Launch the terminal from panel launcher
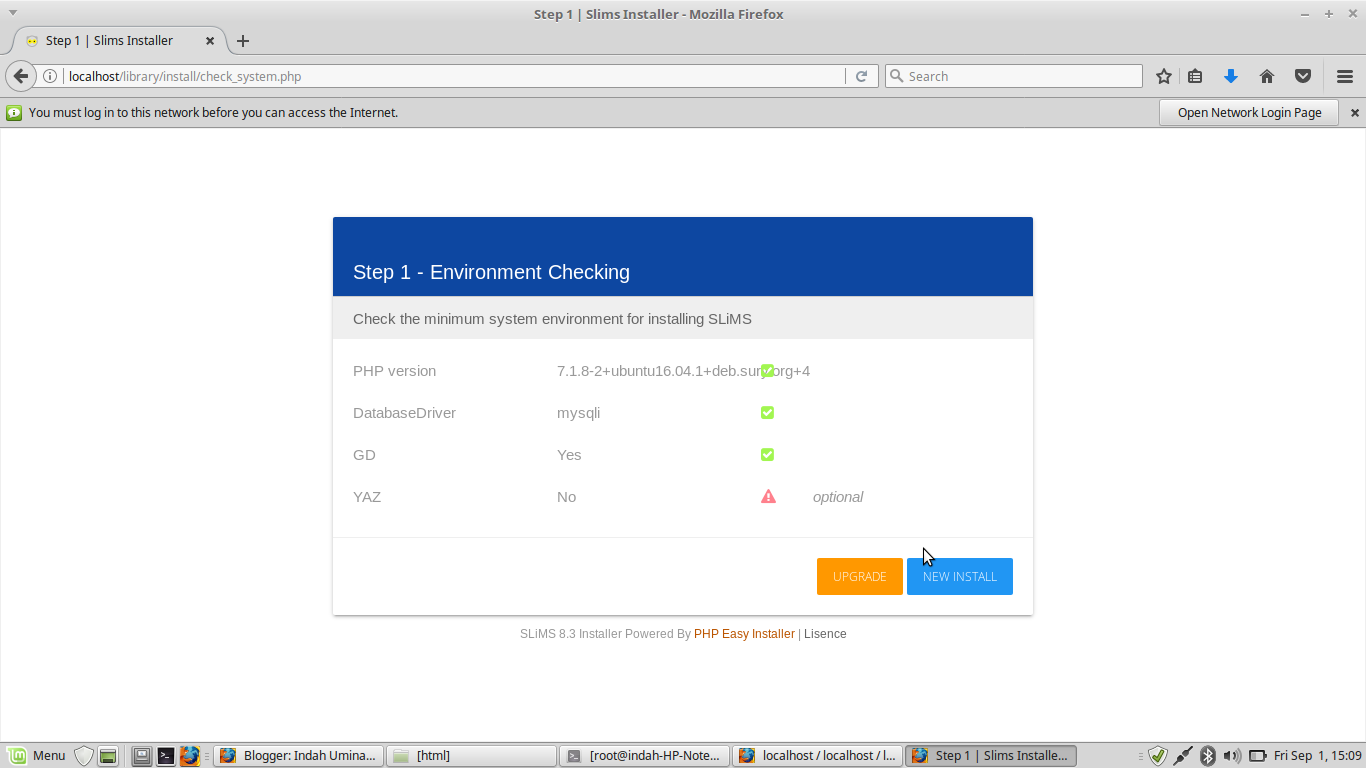 [x=166, y=756]
